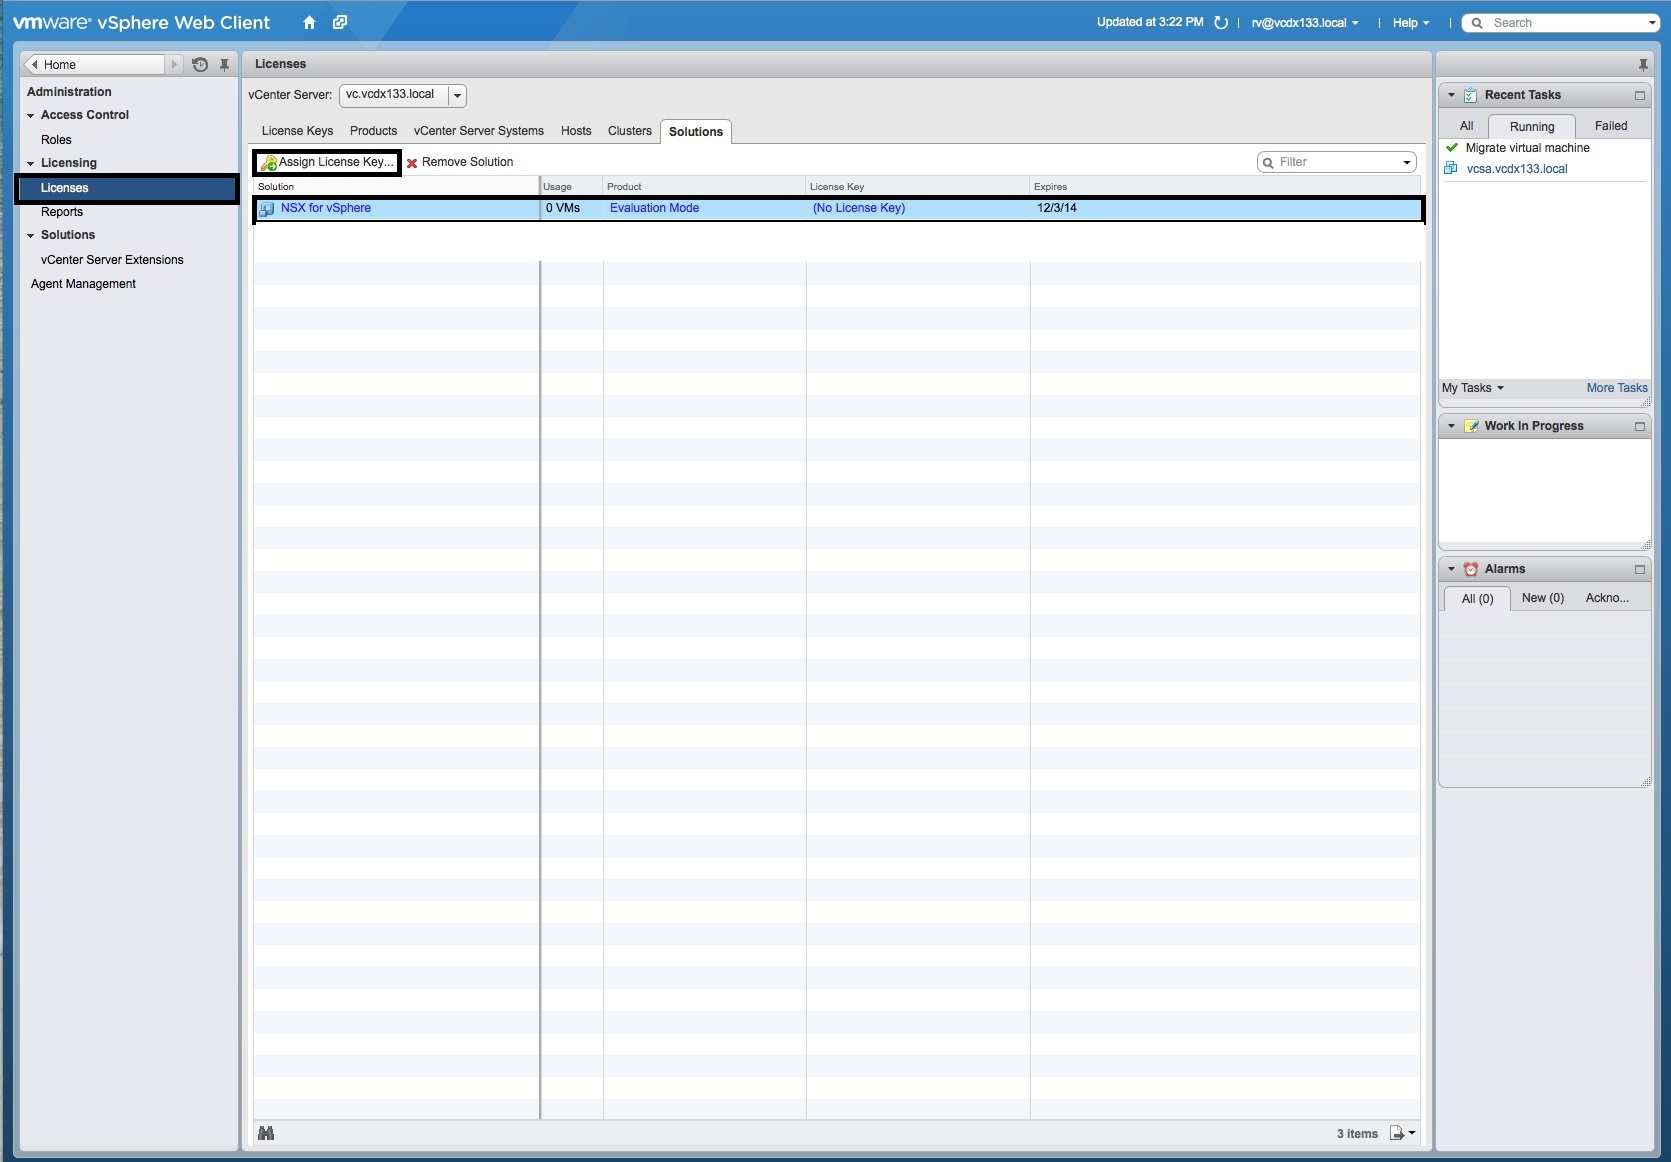Image resolution: width=1671 pixels, height=1162 pixels.
Task: Click the refresh icon beside update time
Action: pyautogui.click(x=1221, y=23)
